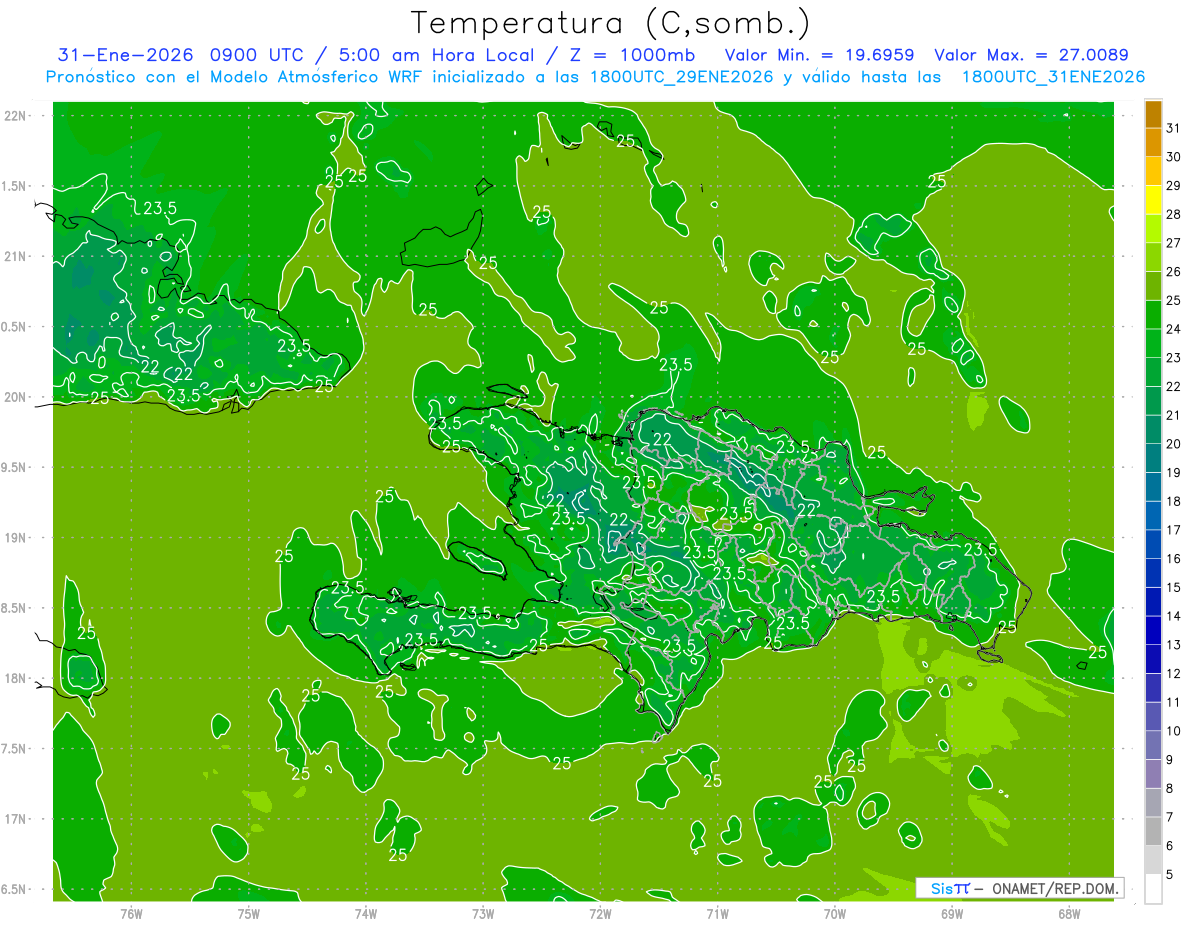1200x927 pixels.
Task: Click the dark orange swatch above 31
Action: coord(1153,114)
